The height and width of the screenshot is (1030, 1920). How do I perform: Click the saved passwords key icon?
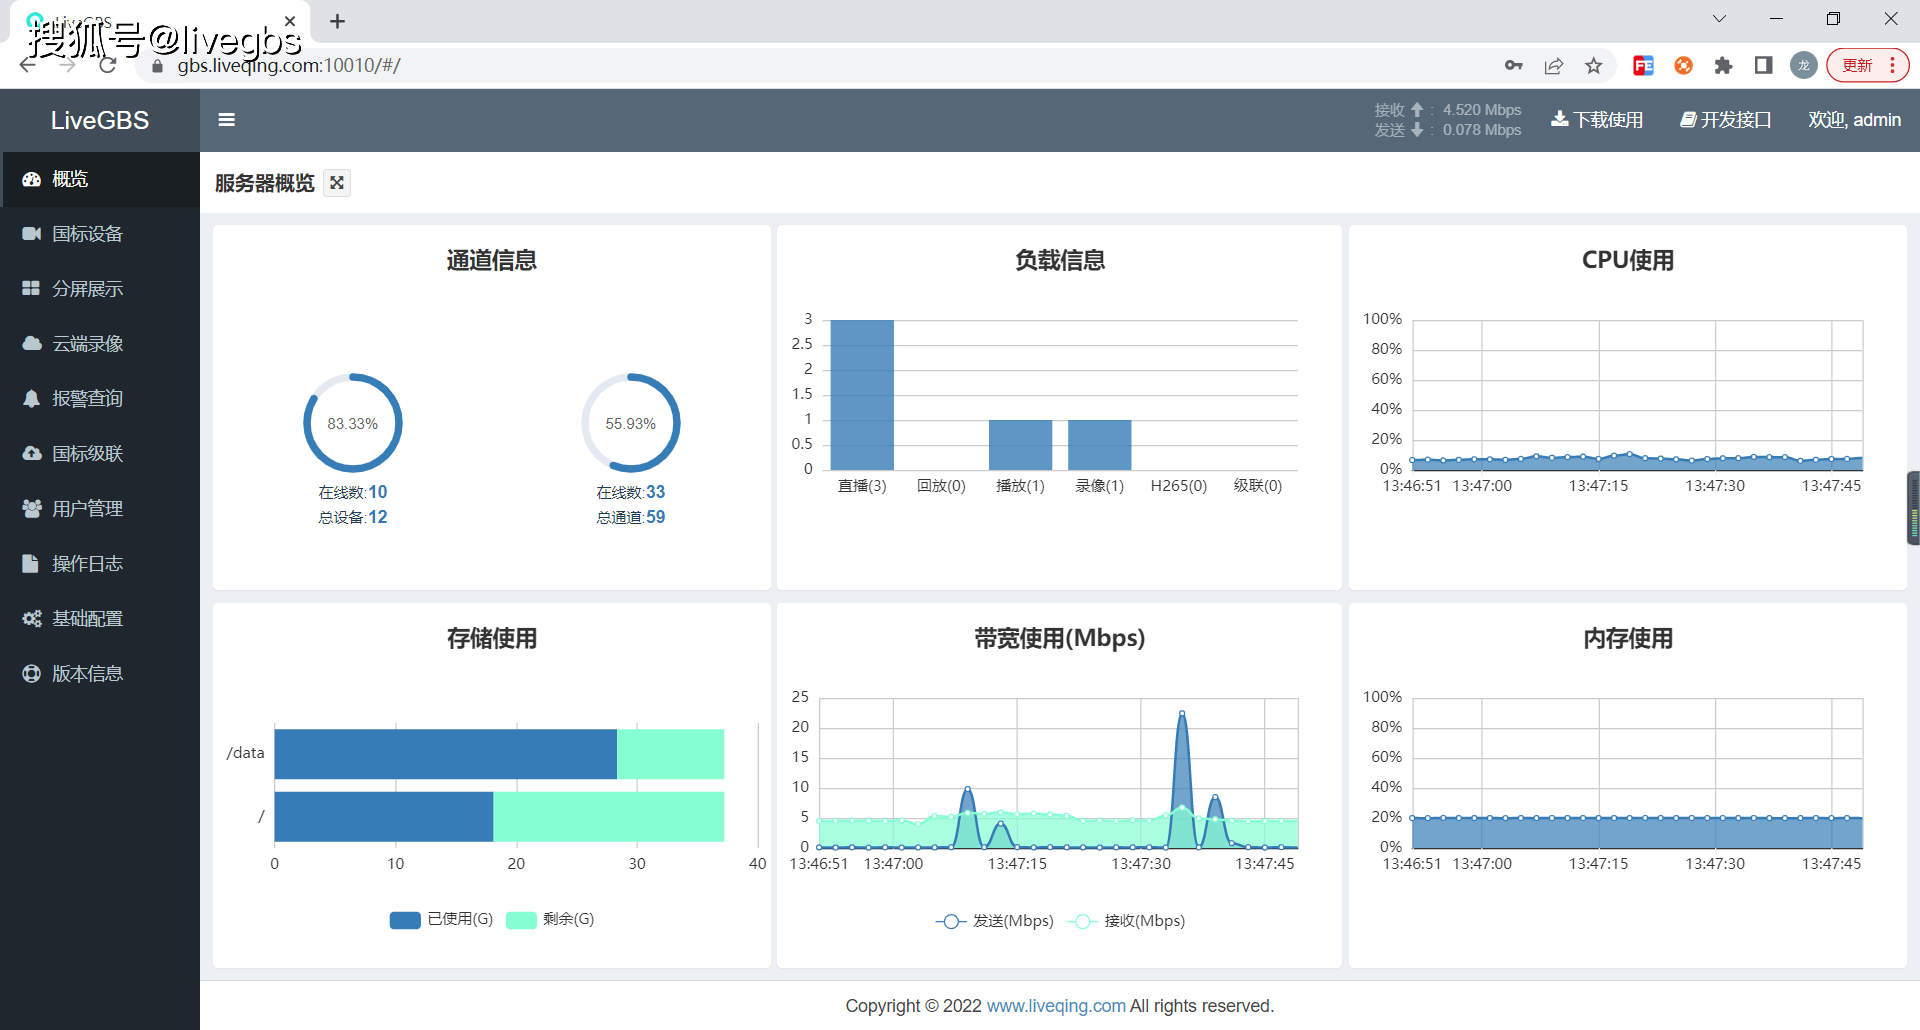(1514, 66)
